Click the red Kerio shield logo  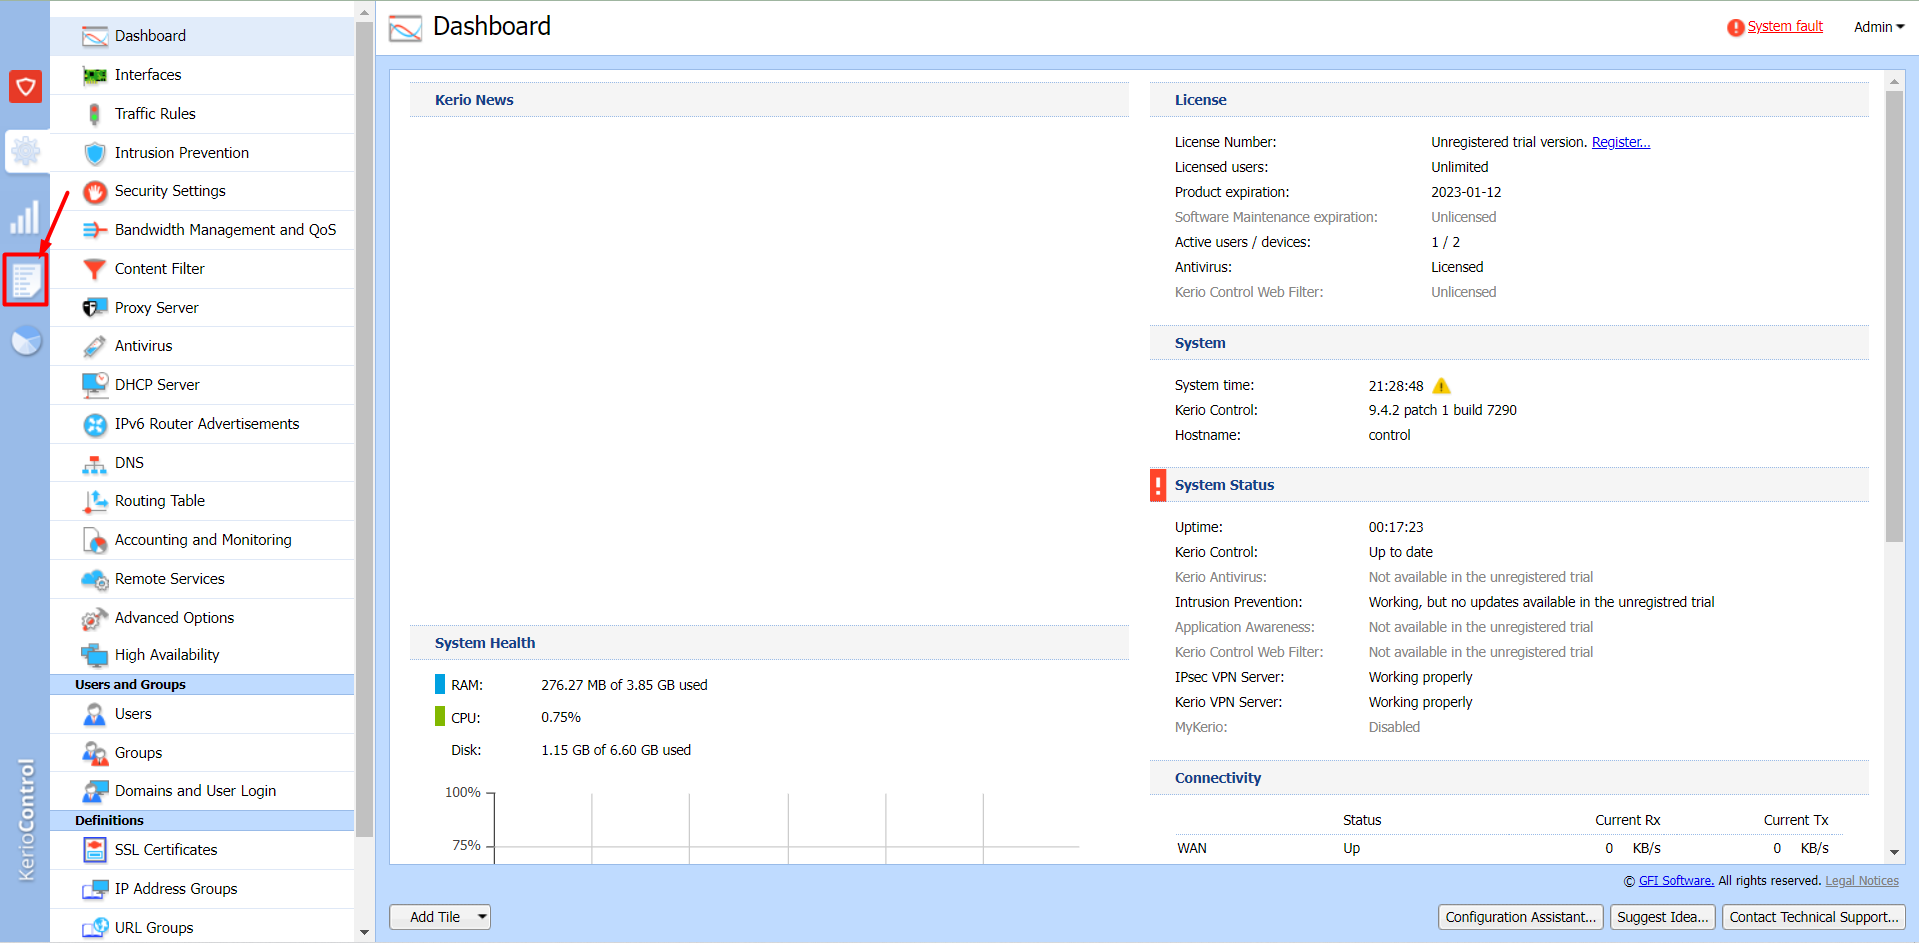(x=26, y=87)
